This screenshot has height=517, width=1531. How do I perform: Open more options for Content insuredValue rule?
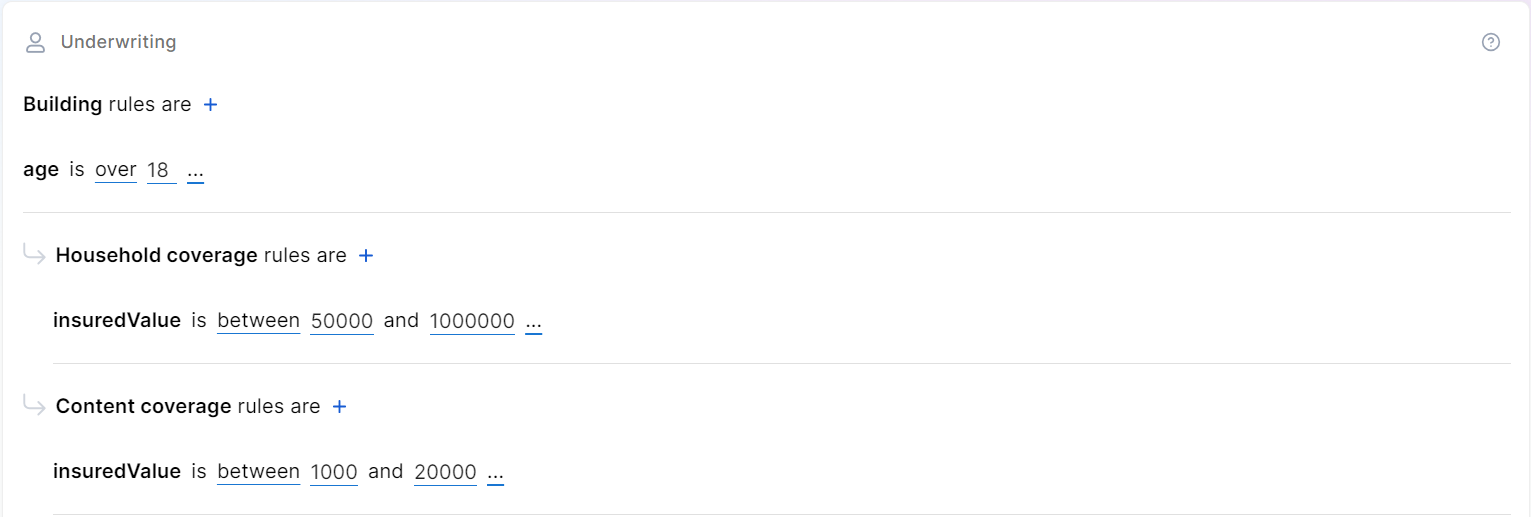(x=495, y=473)
